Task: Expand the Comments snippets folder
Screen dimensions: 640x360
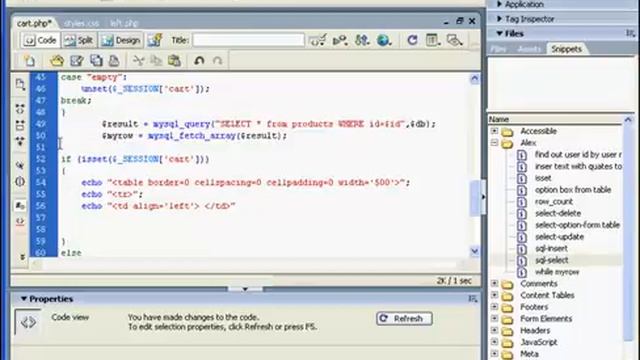Action: point(494,283)
